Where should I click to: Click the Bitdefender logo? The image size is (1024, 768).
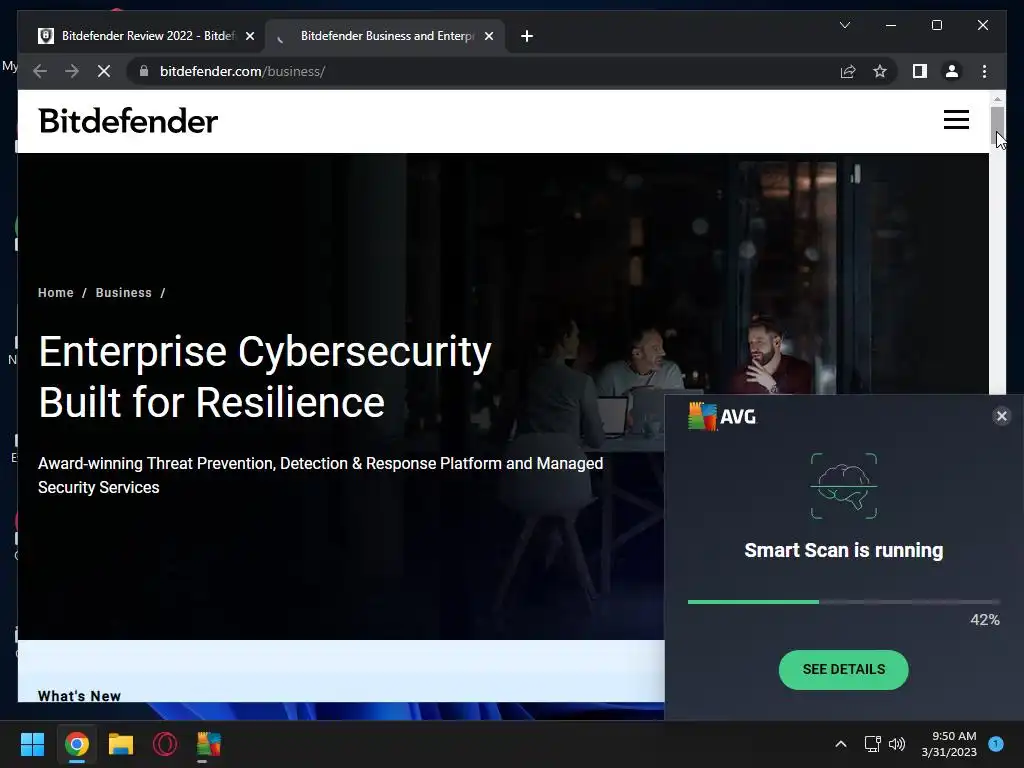(x=129, y=121)
